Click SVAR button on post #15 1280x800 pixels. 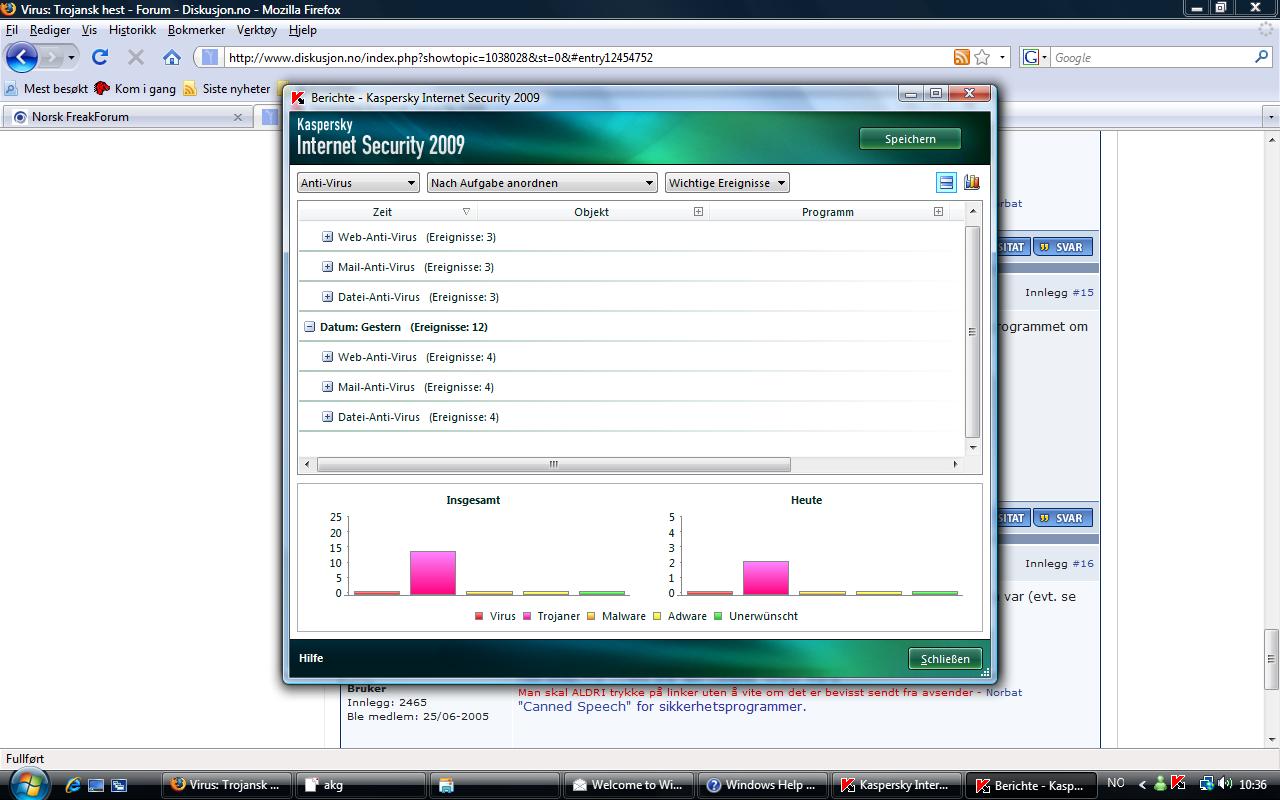pyautogui.click(x=1061, y=247)
